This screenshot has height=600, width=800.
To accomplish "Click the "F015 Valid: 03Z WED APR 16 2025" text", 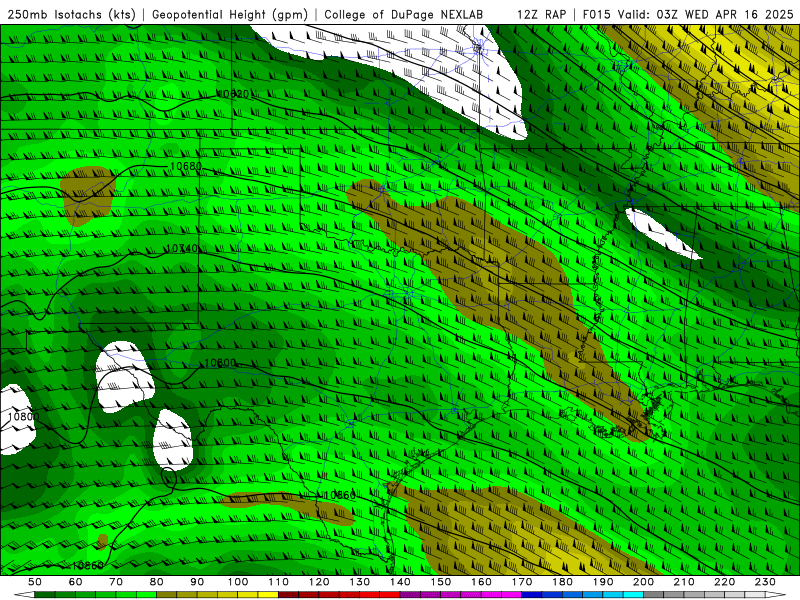I will tap(688, 14).
